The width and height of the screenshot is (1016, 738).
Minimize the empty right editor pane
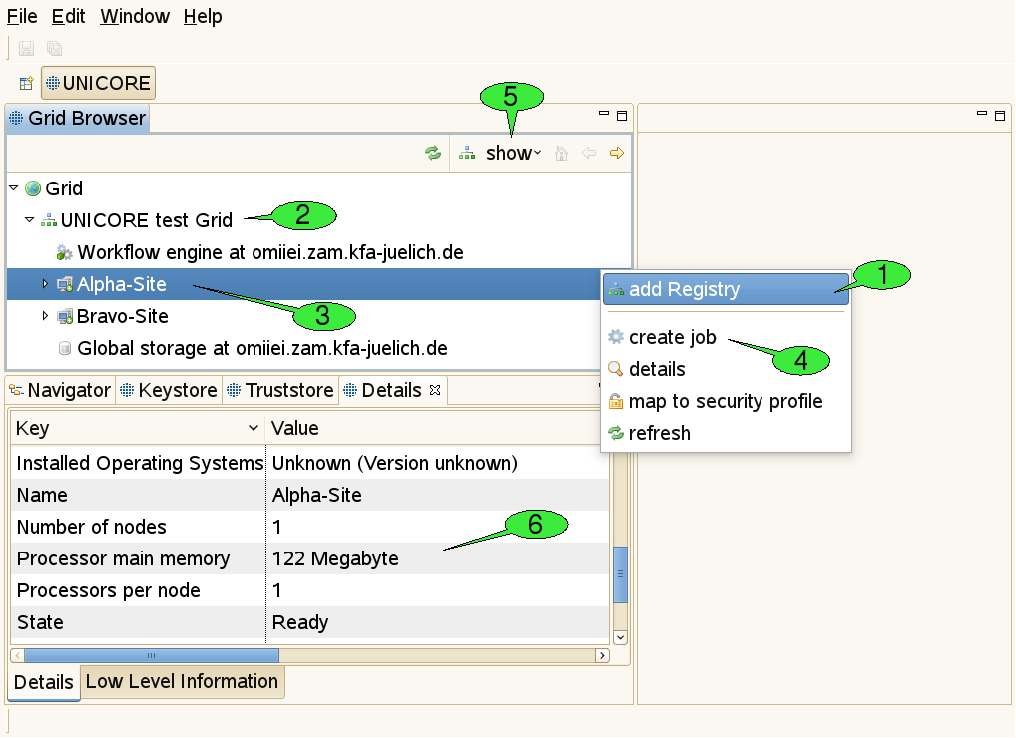tap(982, 114)
